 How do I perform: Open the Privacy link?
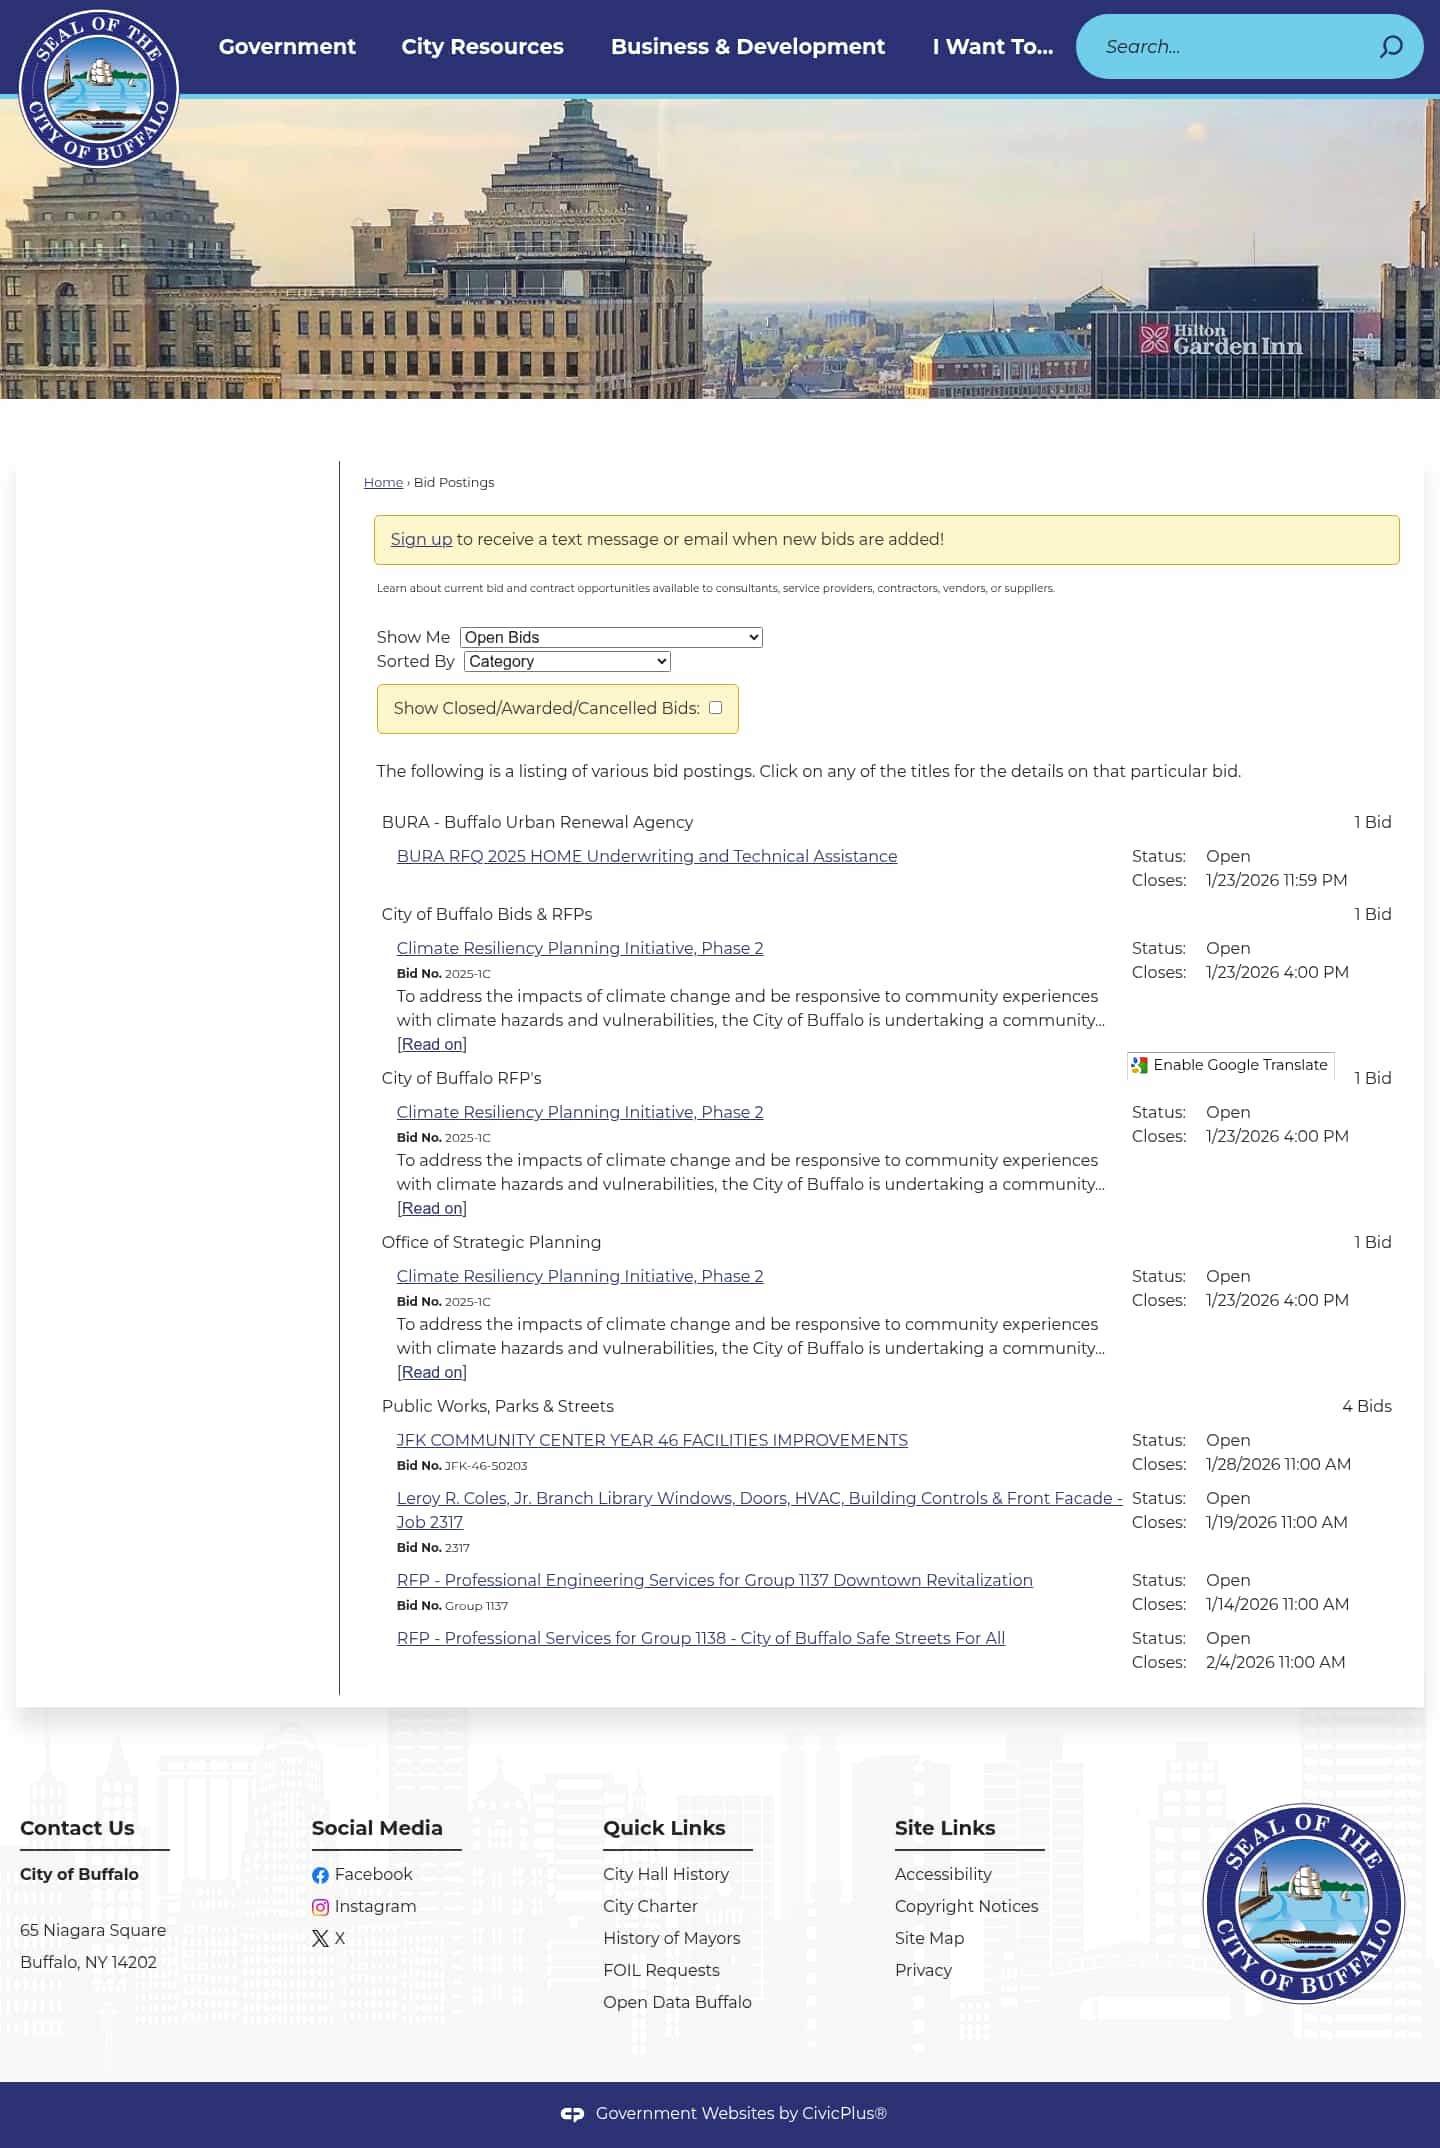click(923, 1971)
